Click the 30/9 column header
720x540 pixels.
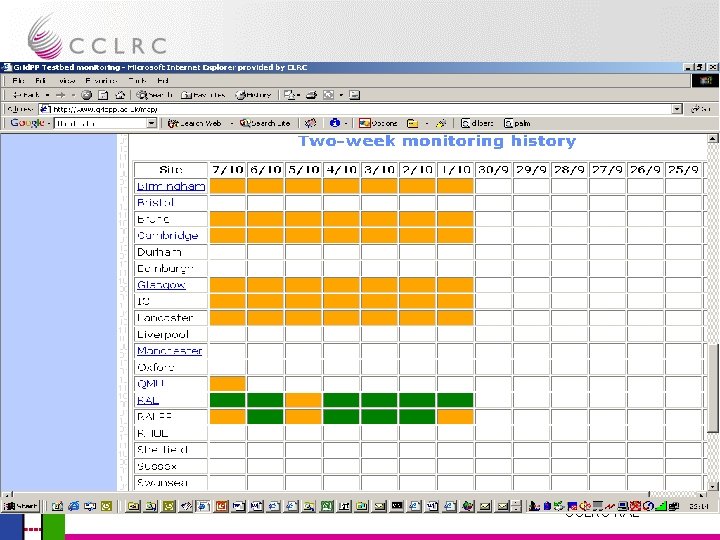point(493,169)
